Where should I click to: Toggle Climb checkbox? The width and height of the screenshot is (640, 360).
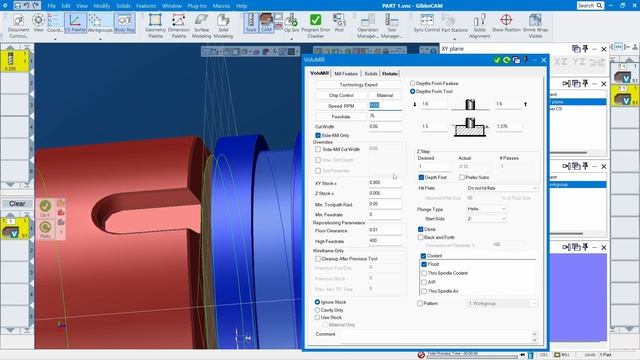tap(420, 229)
